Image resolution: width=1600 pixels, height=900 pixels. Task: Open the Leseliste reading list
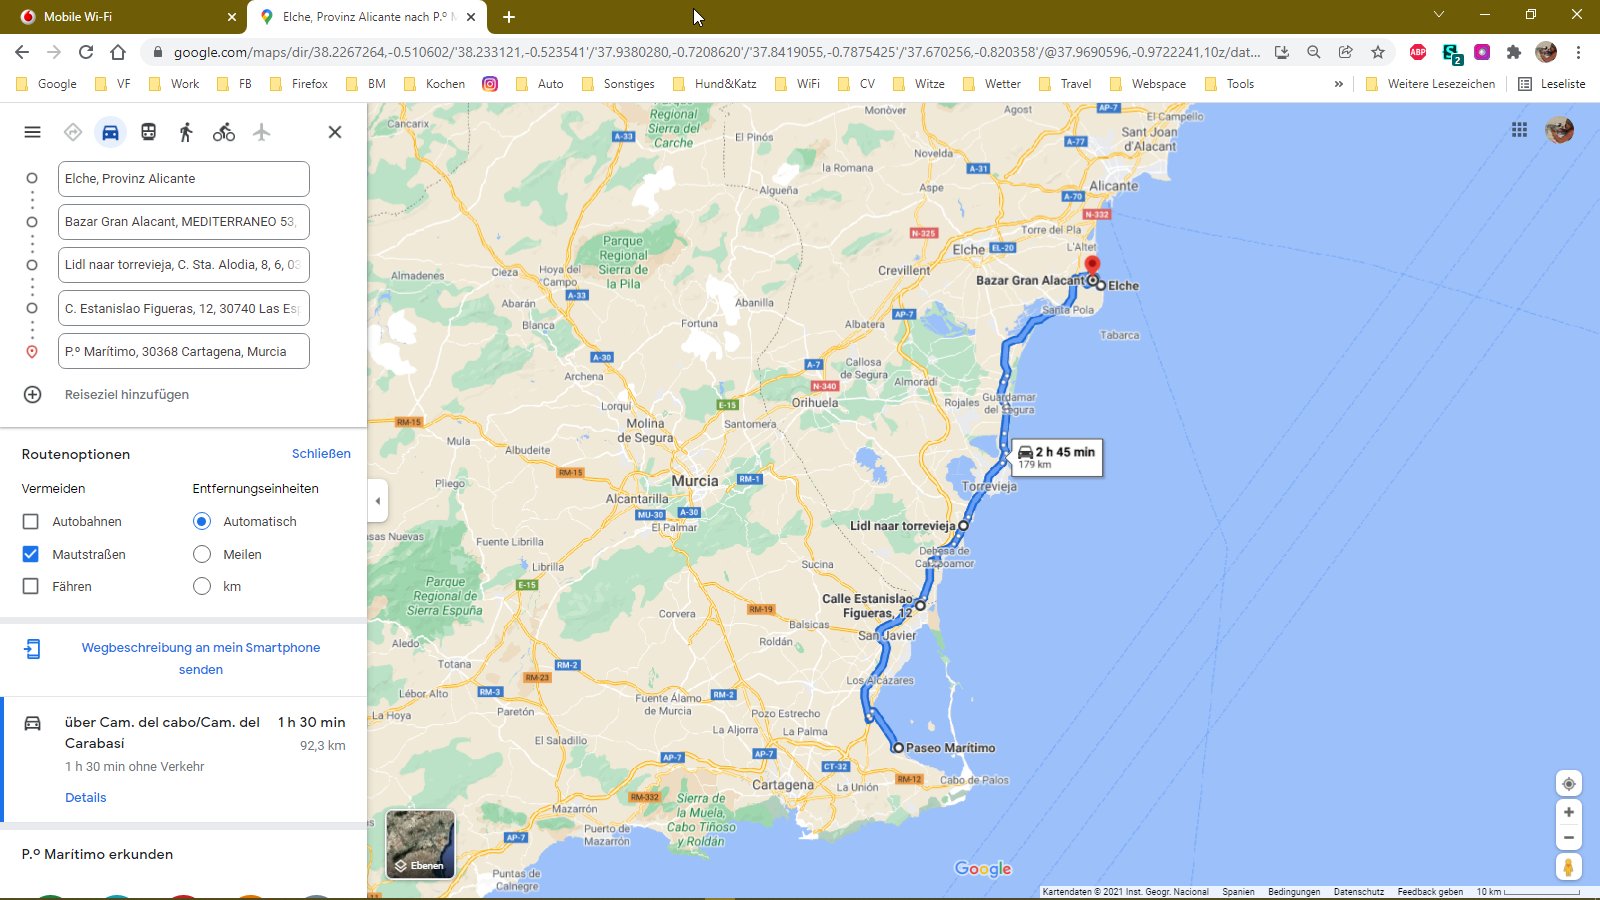(x=1552, y=84)
